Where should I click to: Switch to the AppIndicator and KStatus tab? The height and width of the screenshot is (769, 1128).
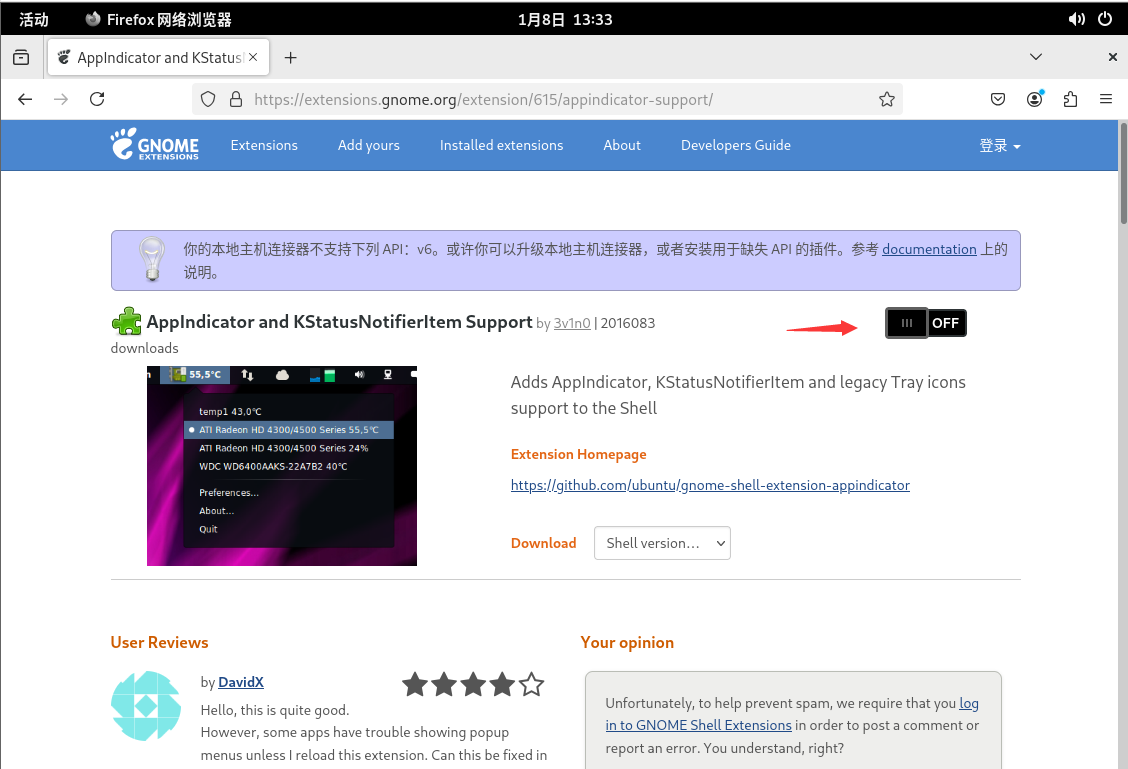pos(159,58)
